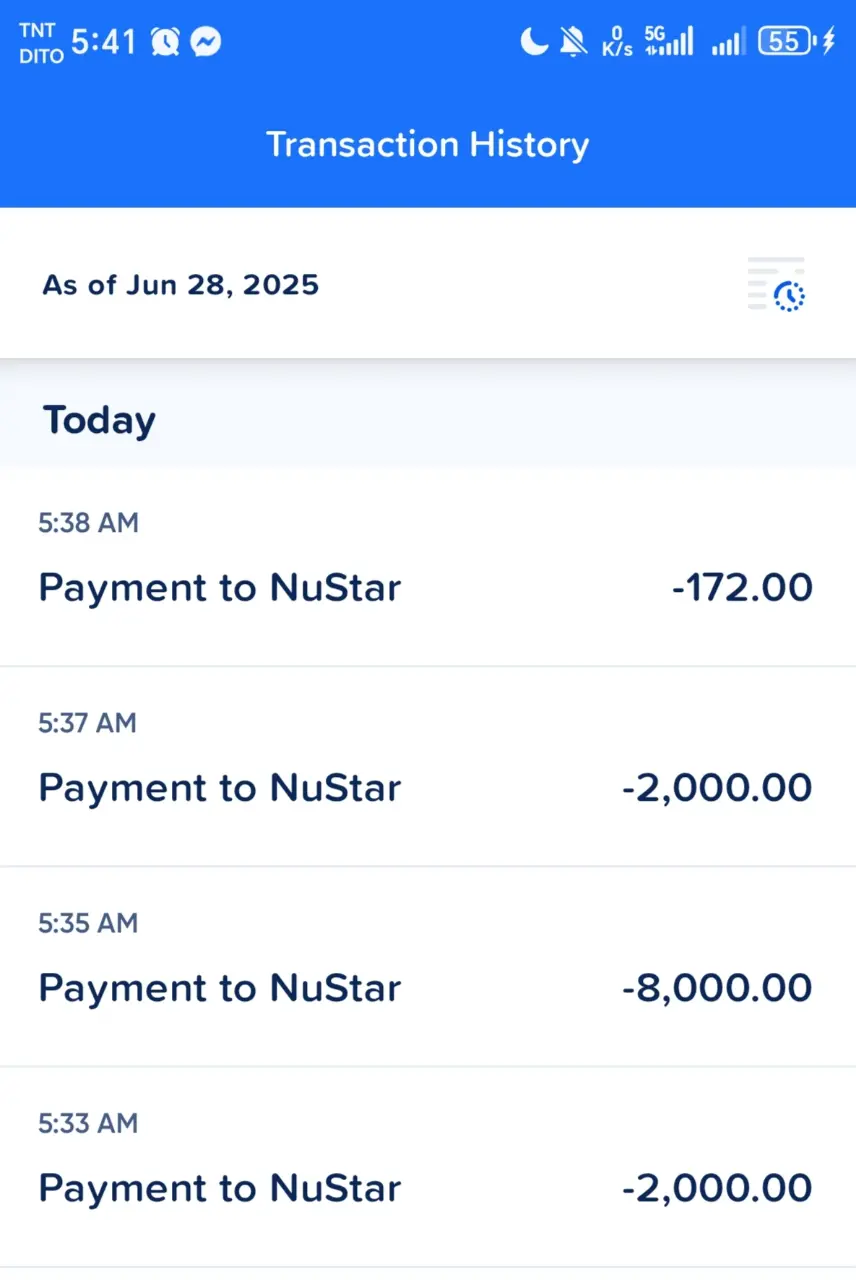This screenshot has height=1280, width=856.
Task: Tap the do-not-disturb moon icon
Action: pyautogui.click(x=534, y=42)
